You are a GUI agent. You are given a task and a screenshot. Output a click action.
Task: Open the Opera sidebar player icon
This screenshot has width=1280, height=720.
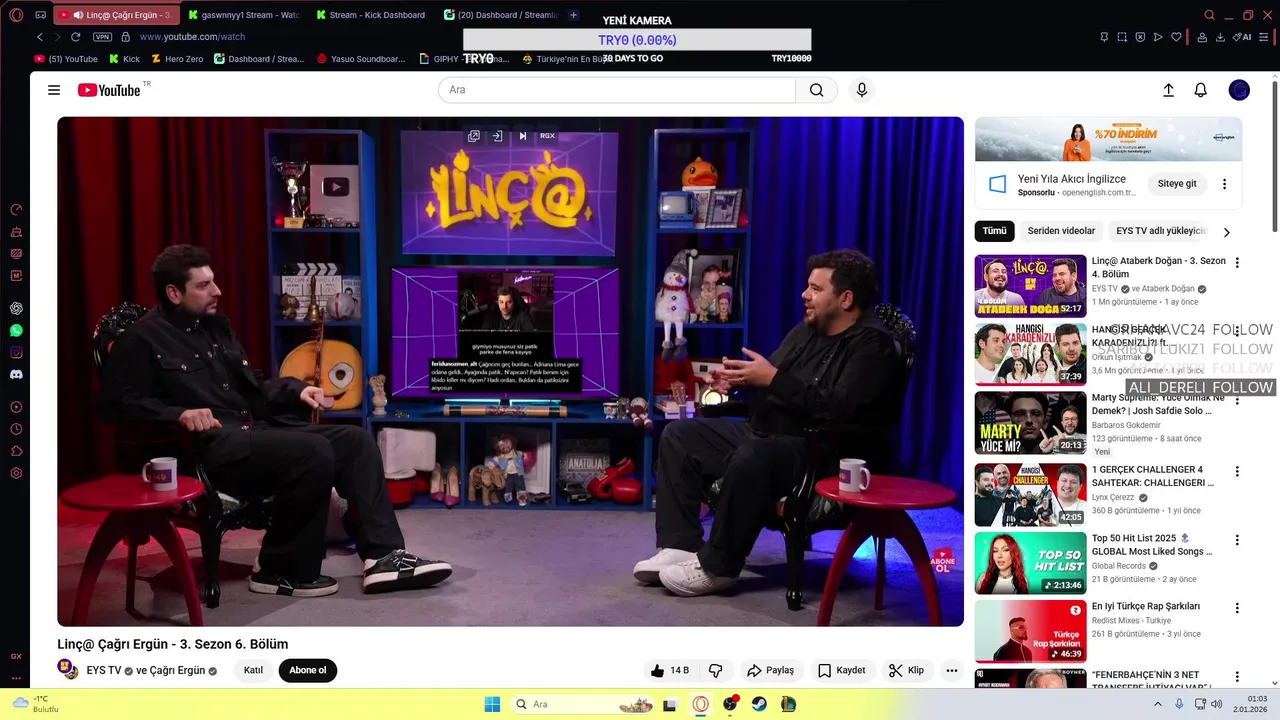tap(16, 407)
